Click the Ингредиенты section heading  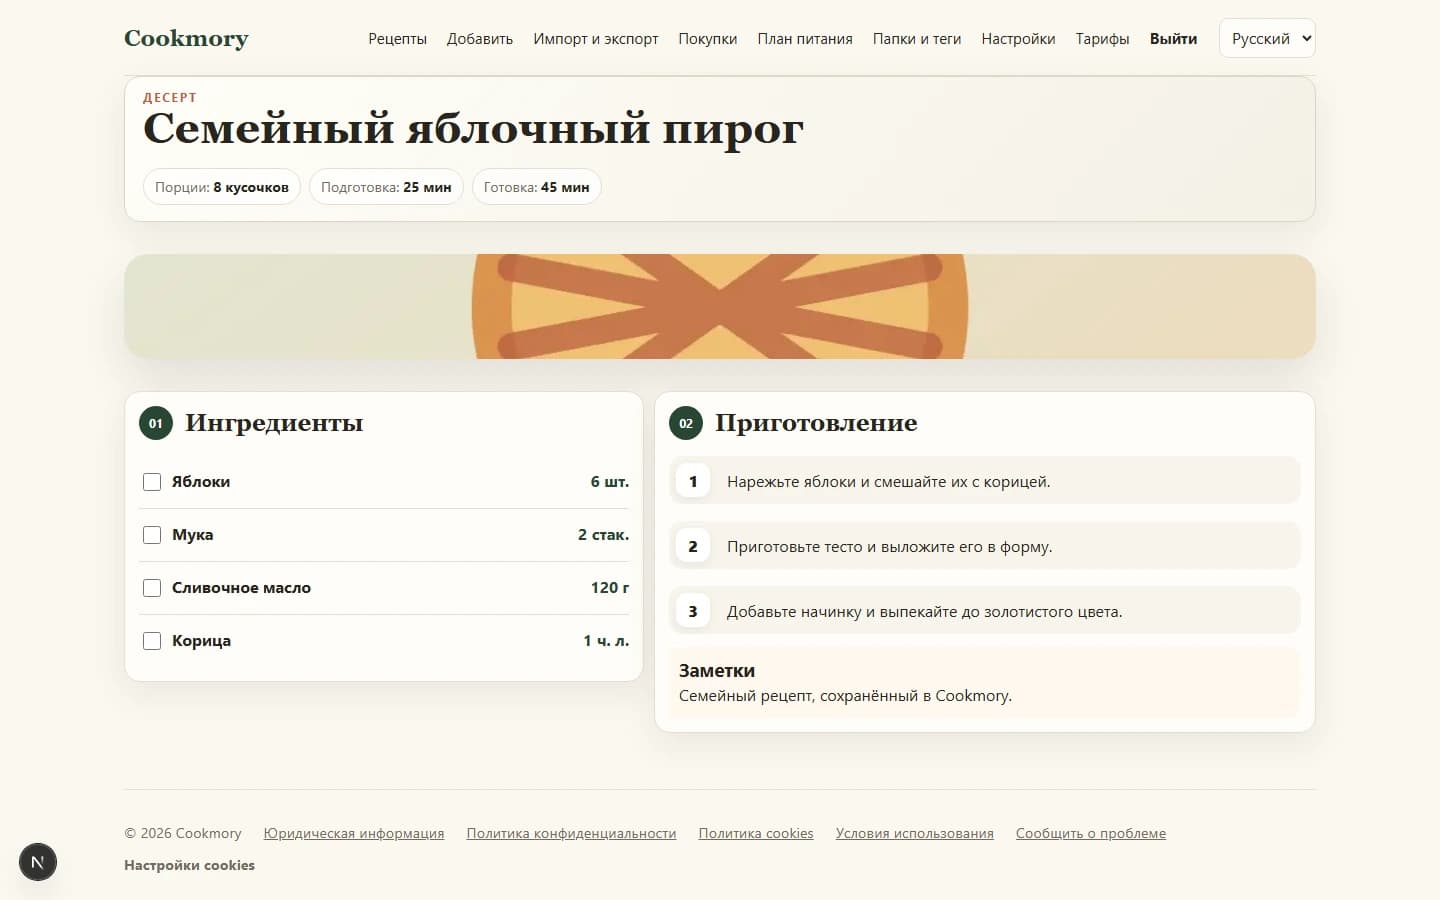coord(274,423)
